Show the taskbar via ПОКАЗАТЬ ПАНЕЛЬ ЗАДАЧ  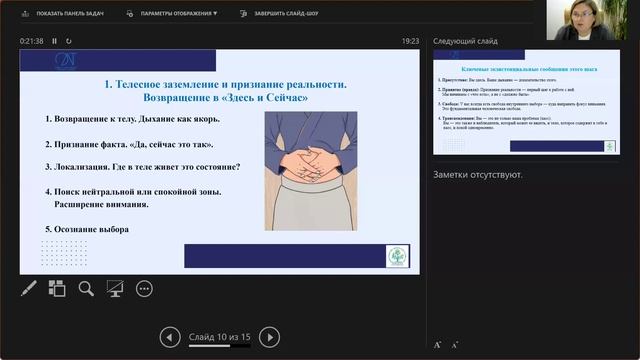62,13
